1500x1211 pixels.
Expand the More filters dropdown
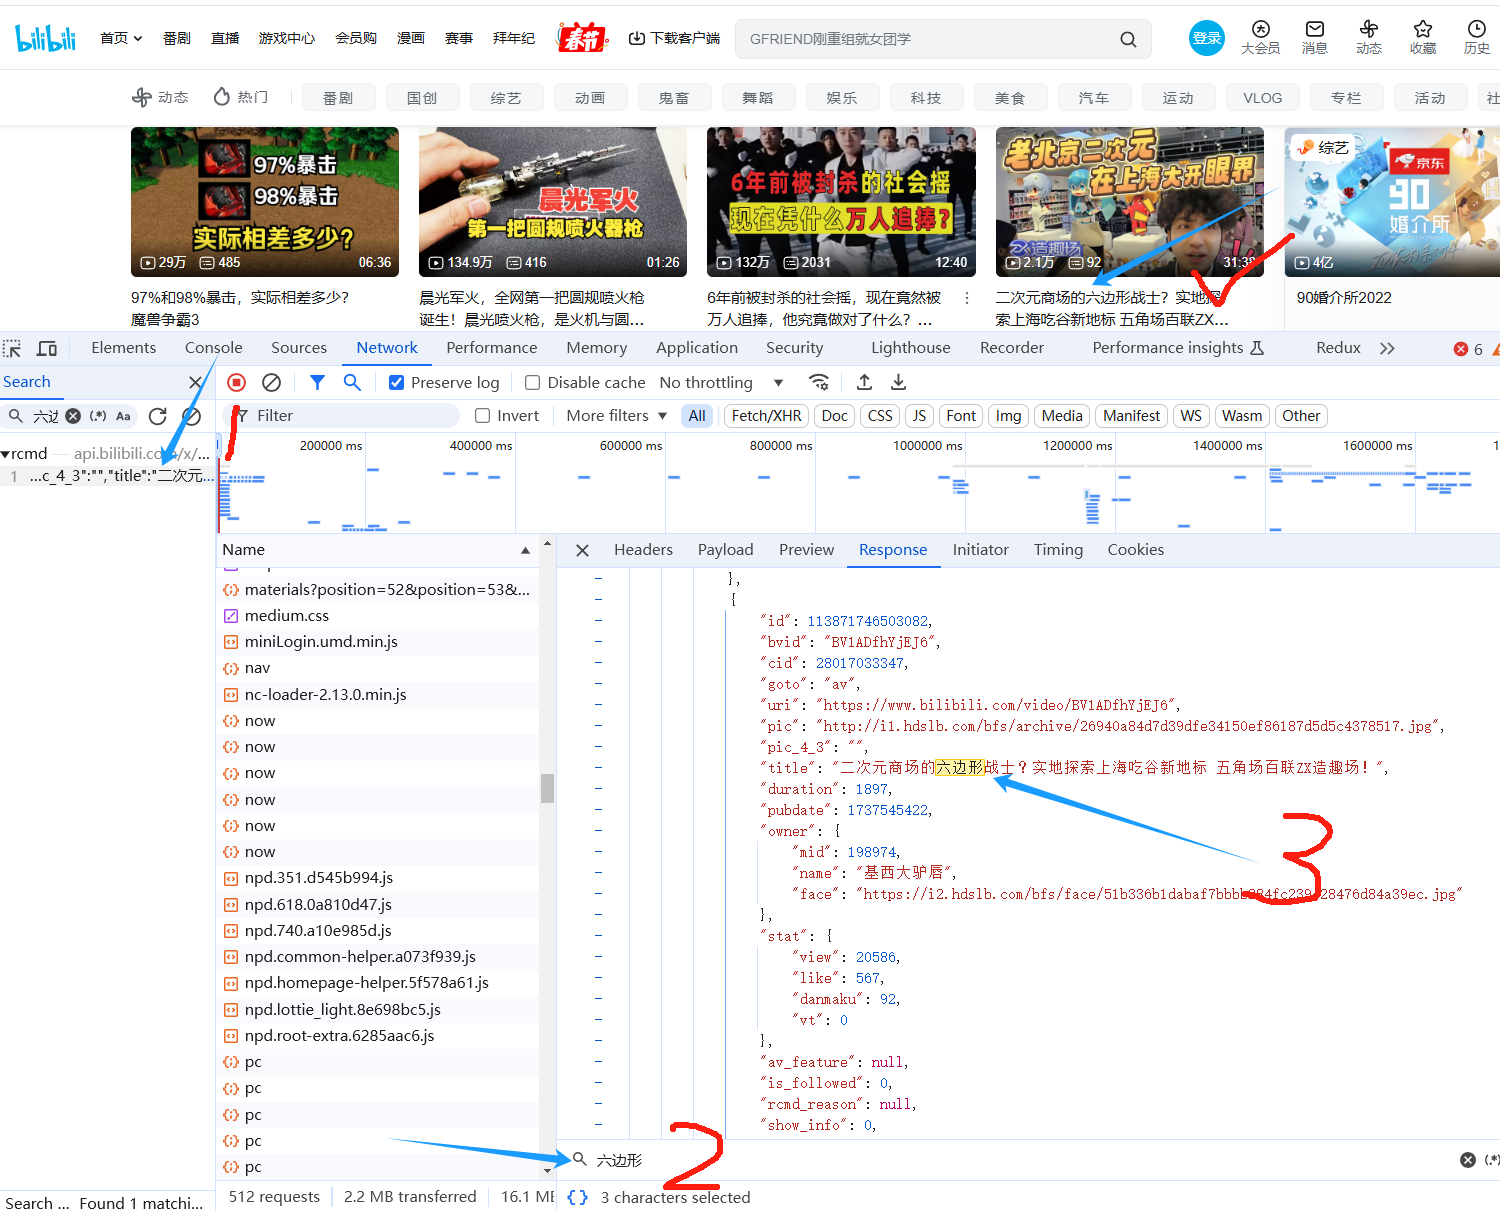(616, 416)
